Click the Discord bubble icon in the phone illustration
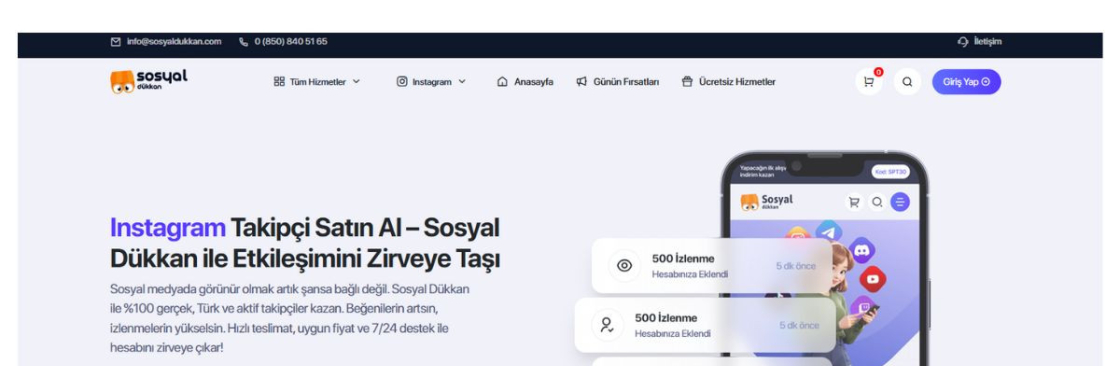The width and height of the screenshot is (1120, 366). 861,250
